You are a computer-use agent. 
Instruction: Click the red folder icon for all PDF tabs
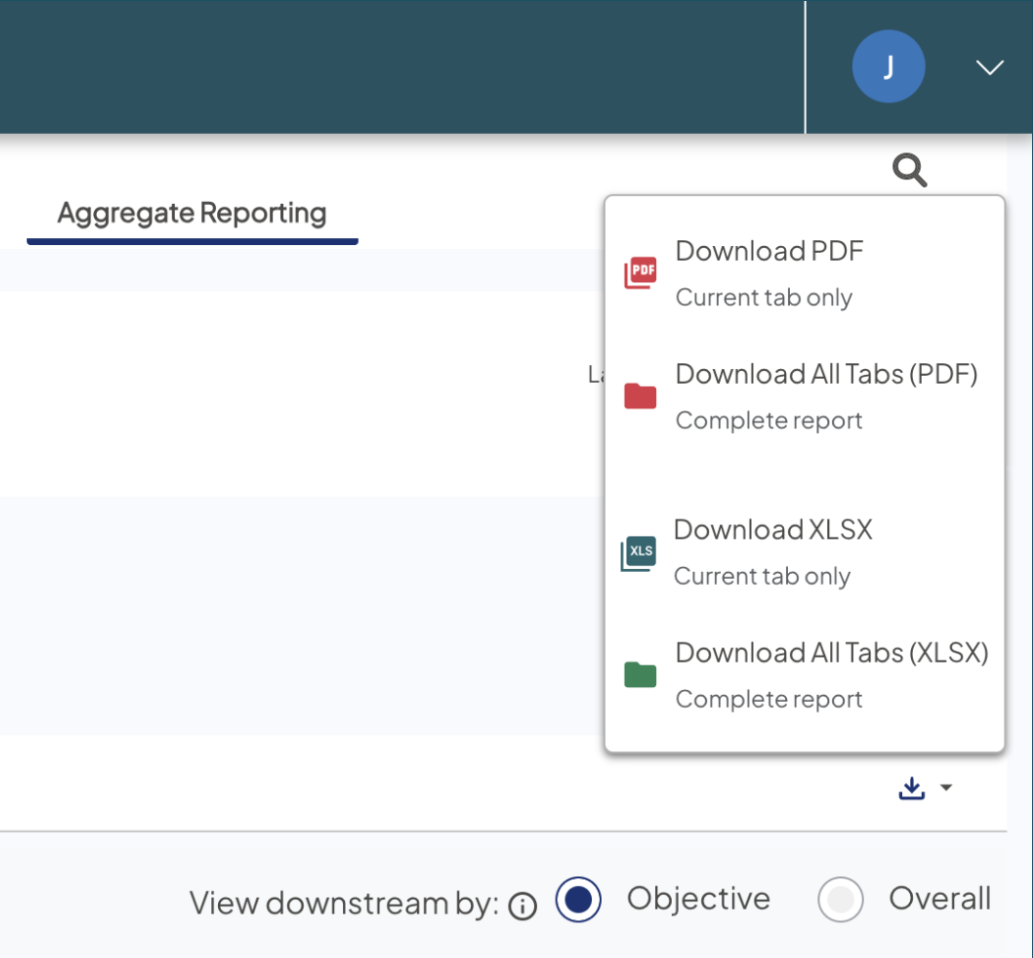pos(639,396)
